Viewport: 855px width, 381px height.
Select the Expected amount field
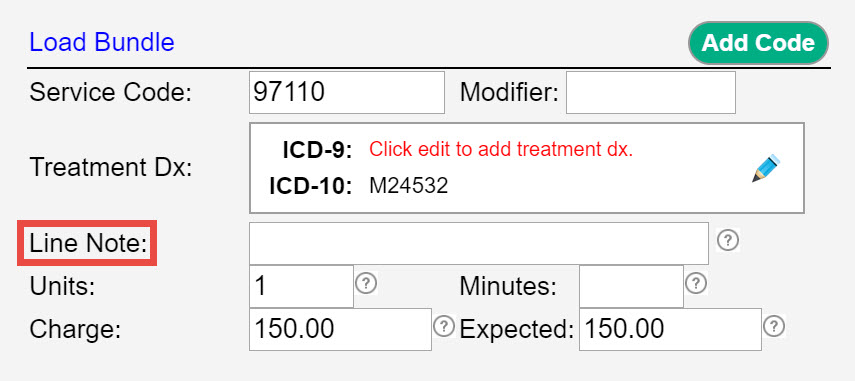coord(670,329)
